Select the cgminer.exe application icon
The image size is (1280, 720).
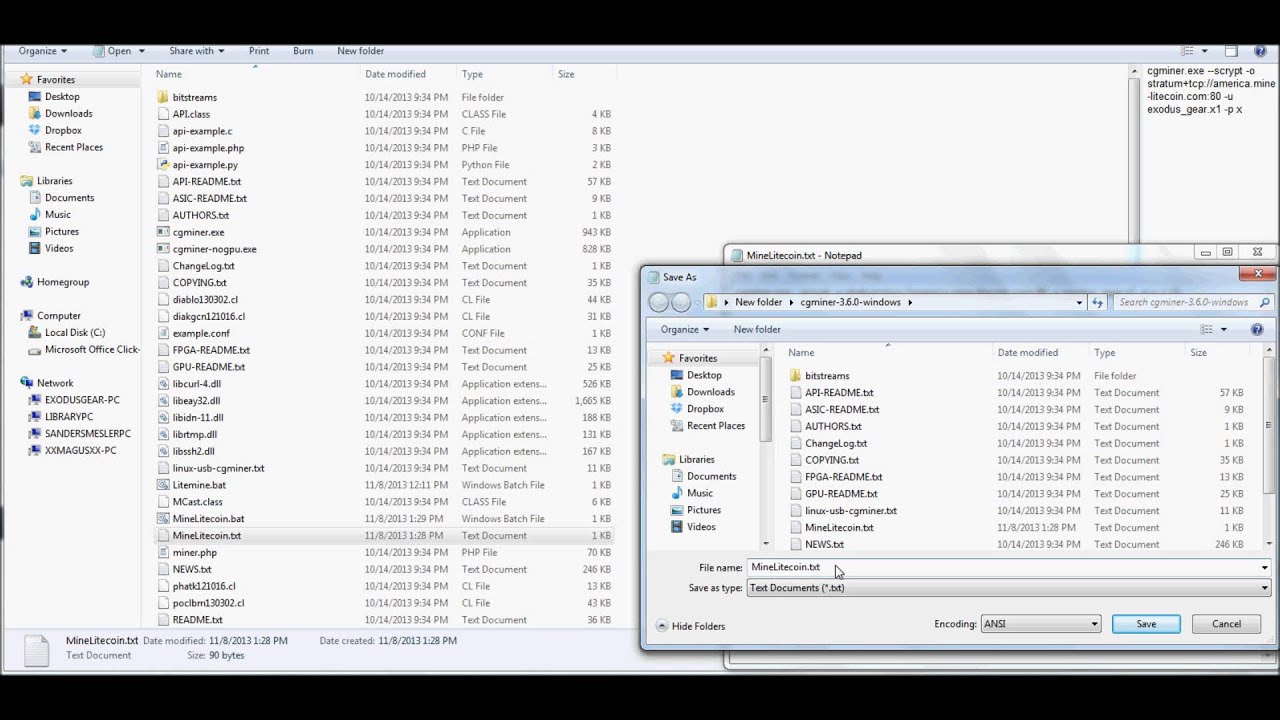click(163, 232)
